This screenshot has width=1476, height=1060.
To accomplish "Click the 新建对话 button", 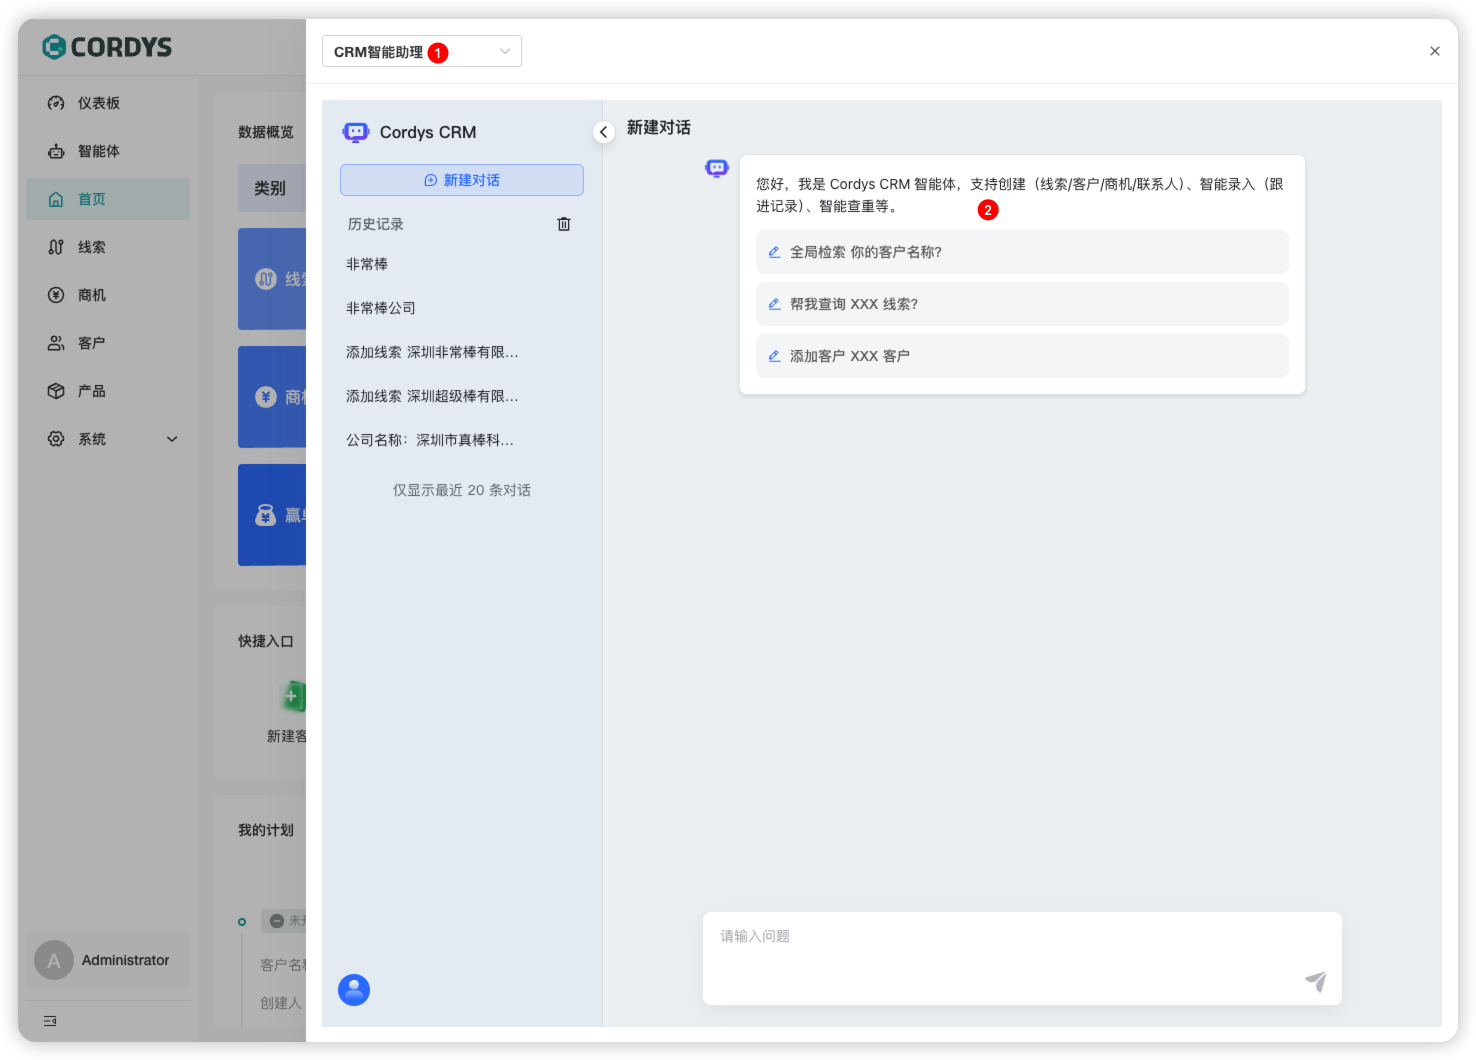I will tap(461, 180).
